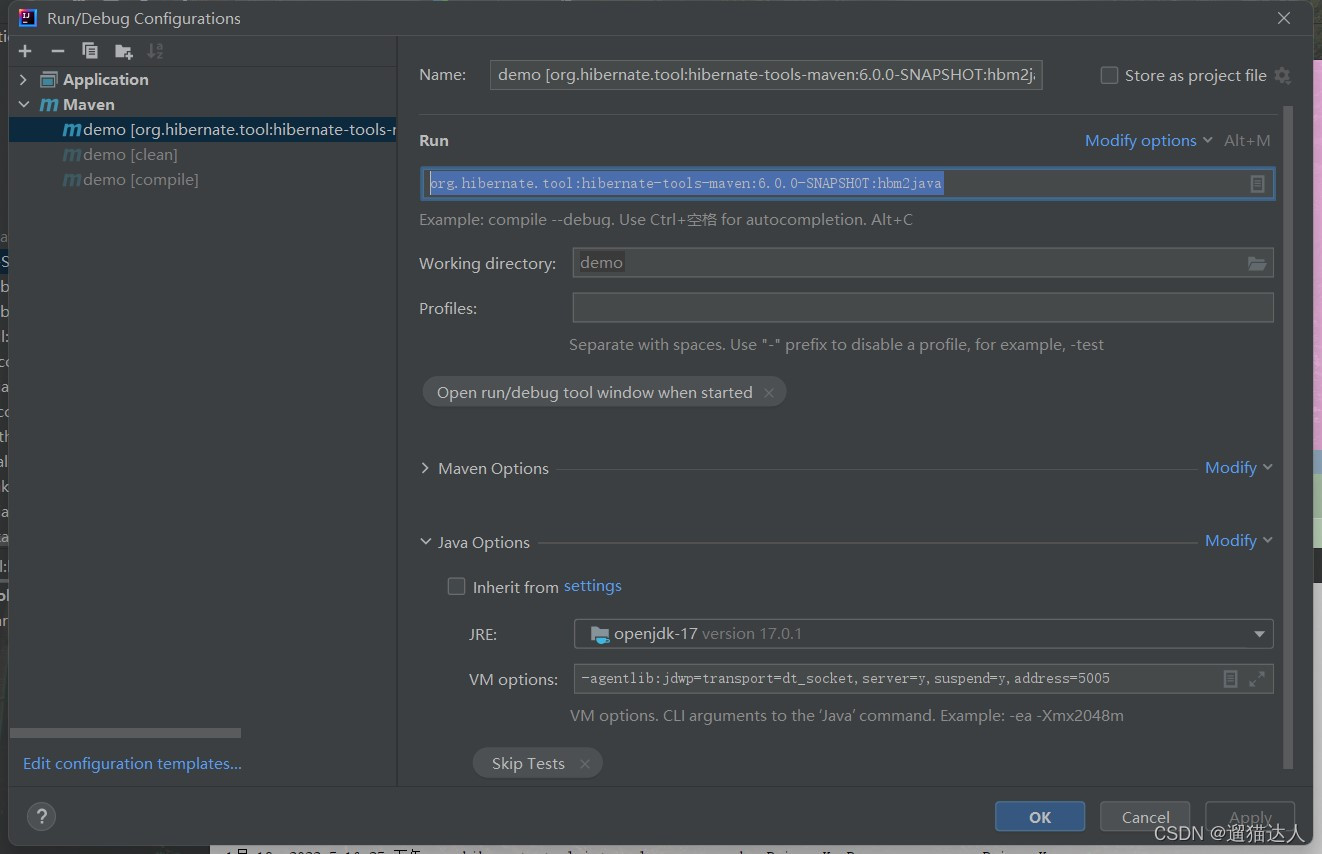Open the VM options text-insert icon
The height and width of the screenshot is (854, 1322).
(1231, 679)
